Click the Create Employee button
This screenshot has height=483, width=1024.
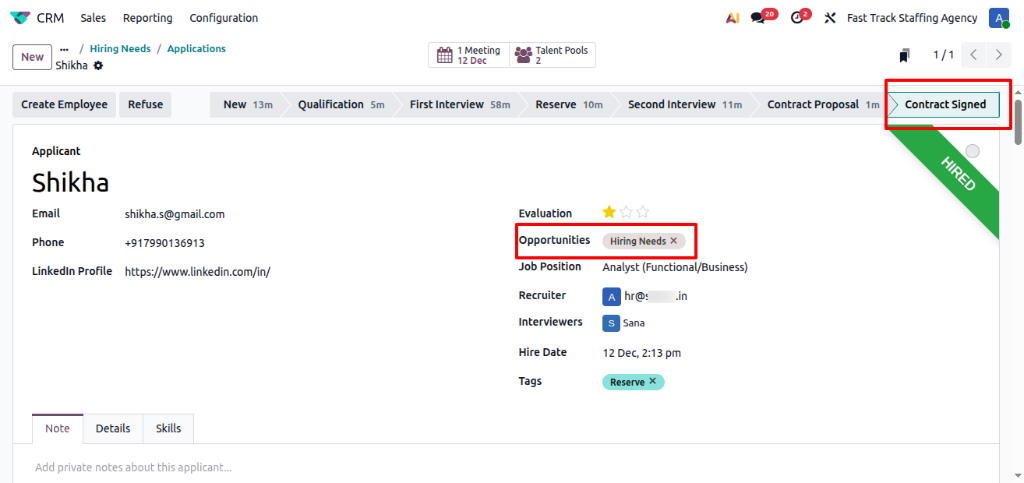pos(64,105)
